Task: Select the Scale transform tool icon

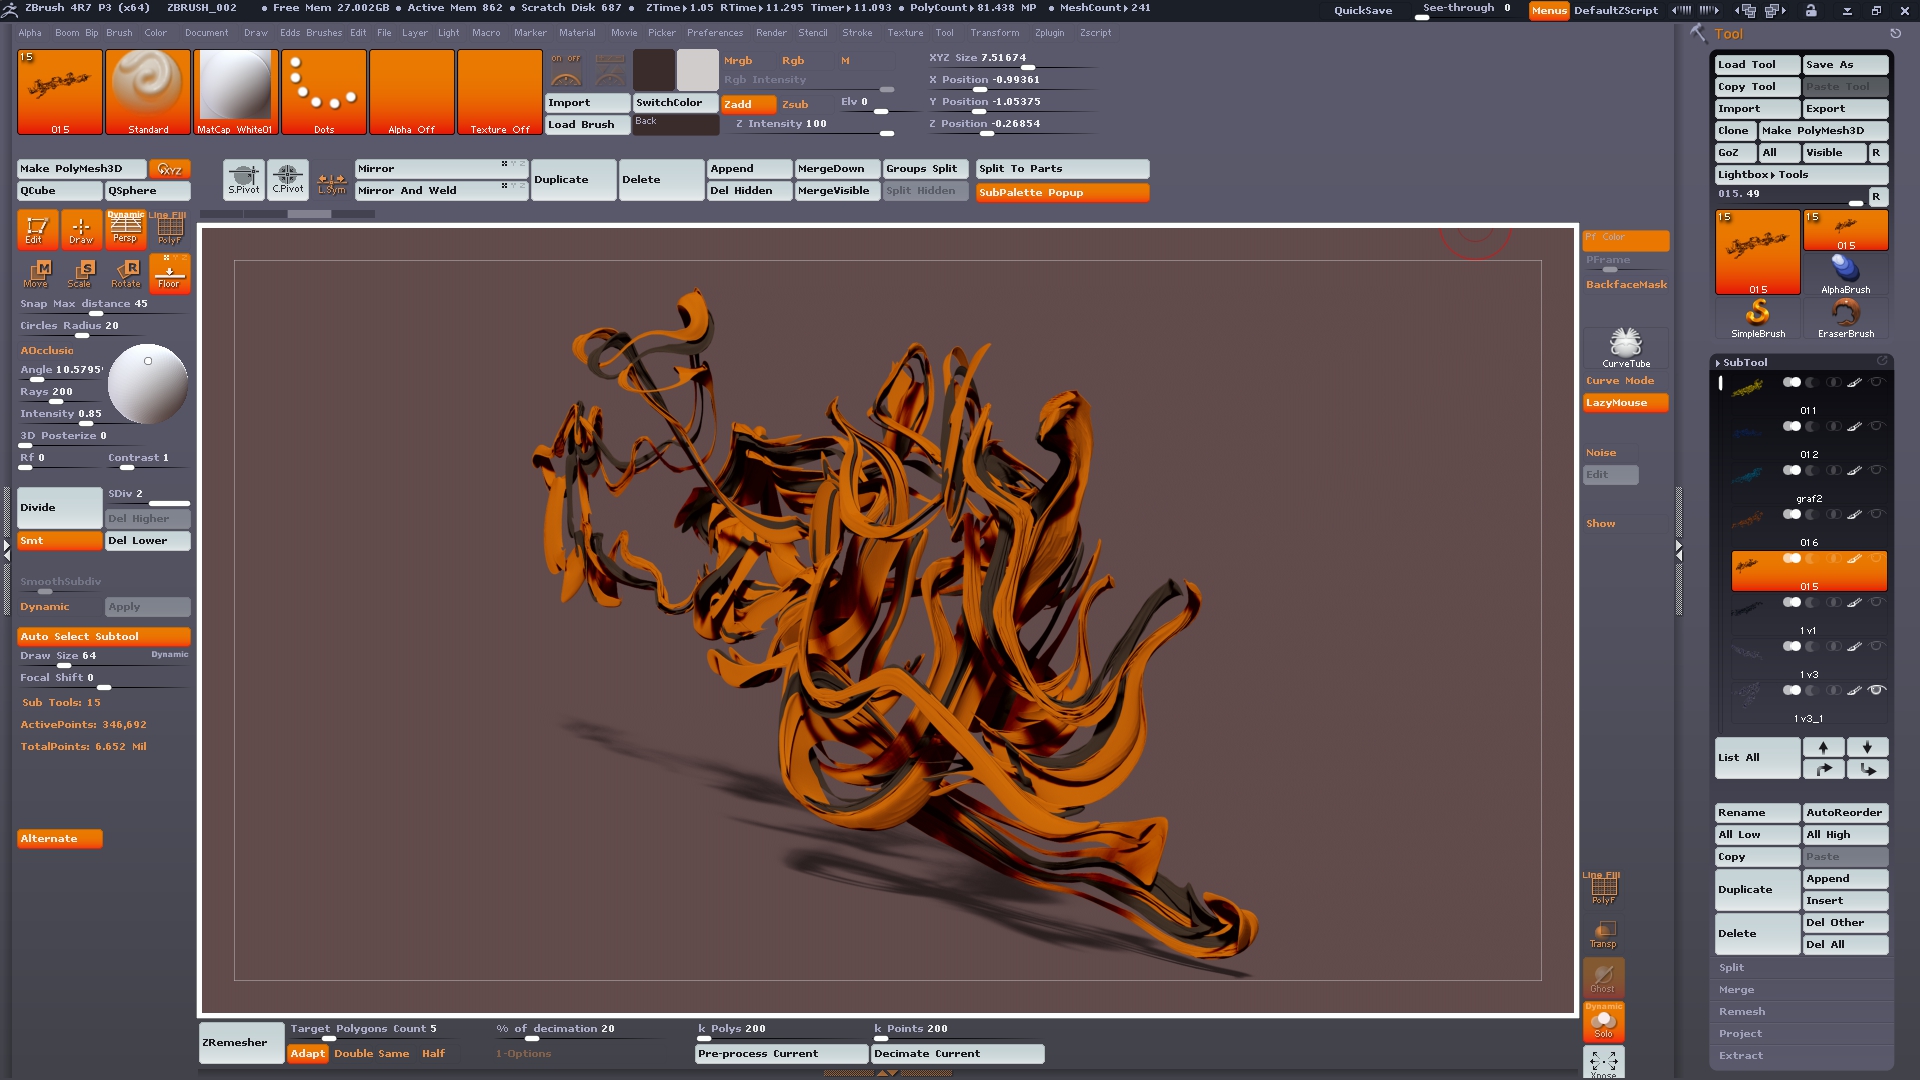Action: [x=81, y=273]
